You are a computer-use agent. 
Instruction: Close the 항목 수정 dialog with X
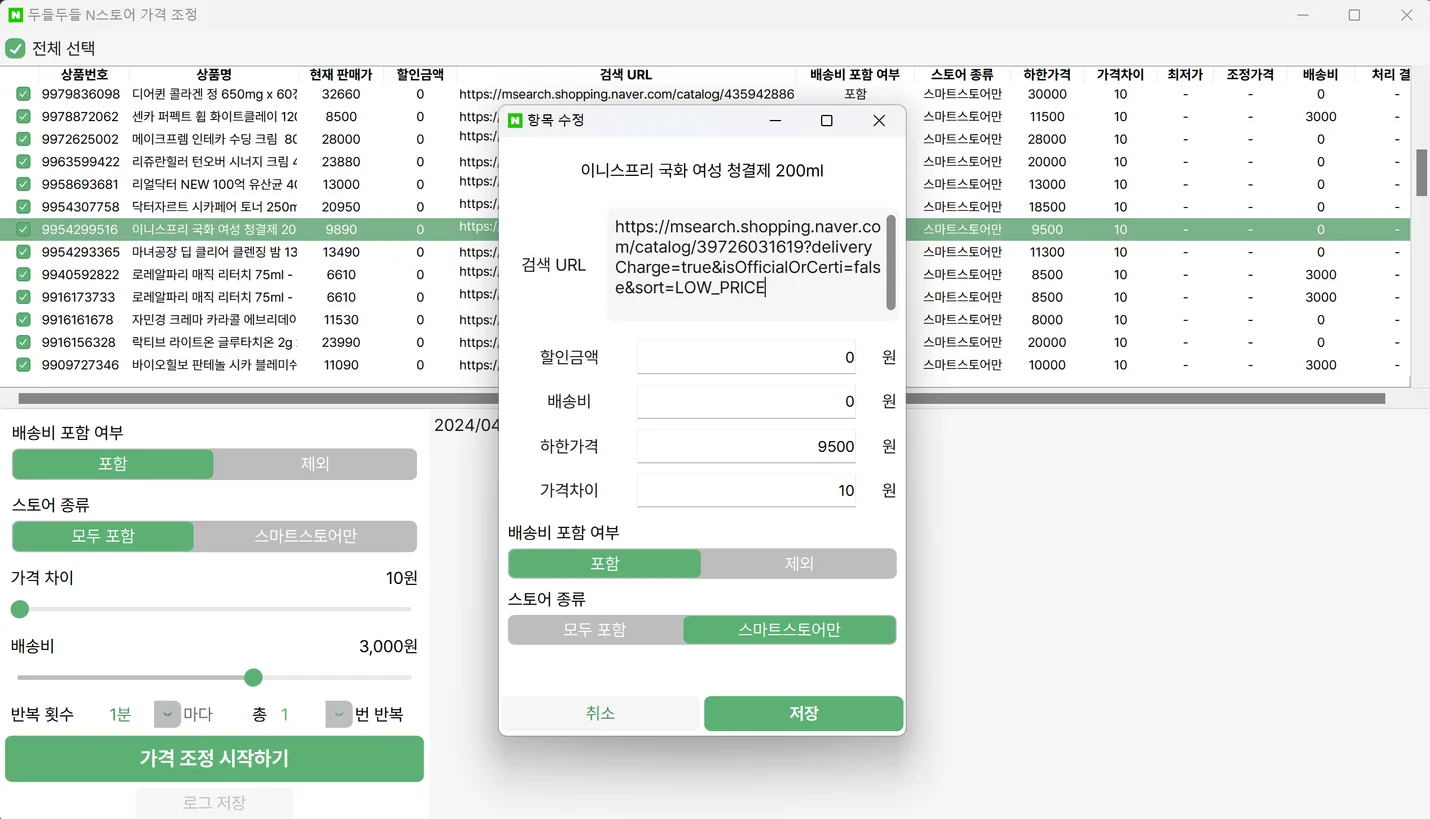(x=879, y=120)
